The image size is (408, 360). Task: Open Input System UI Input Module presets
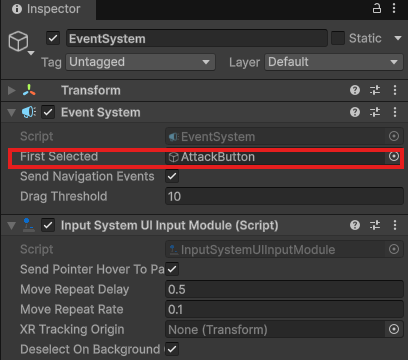pyautogui.click(x=375, y=225)
